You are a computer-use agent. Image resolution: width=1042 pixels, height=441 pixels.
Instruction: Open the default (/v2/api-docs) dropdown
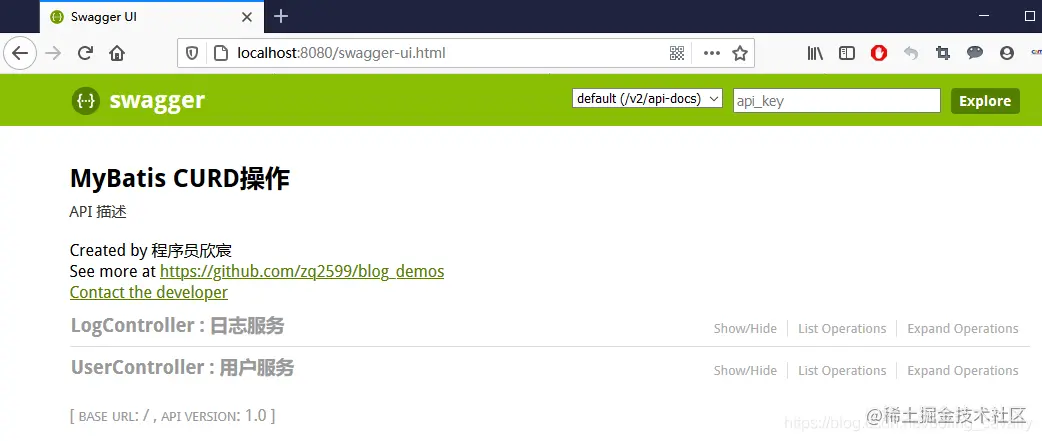coord(647,99)
